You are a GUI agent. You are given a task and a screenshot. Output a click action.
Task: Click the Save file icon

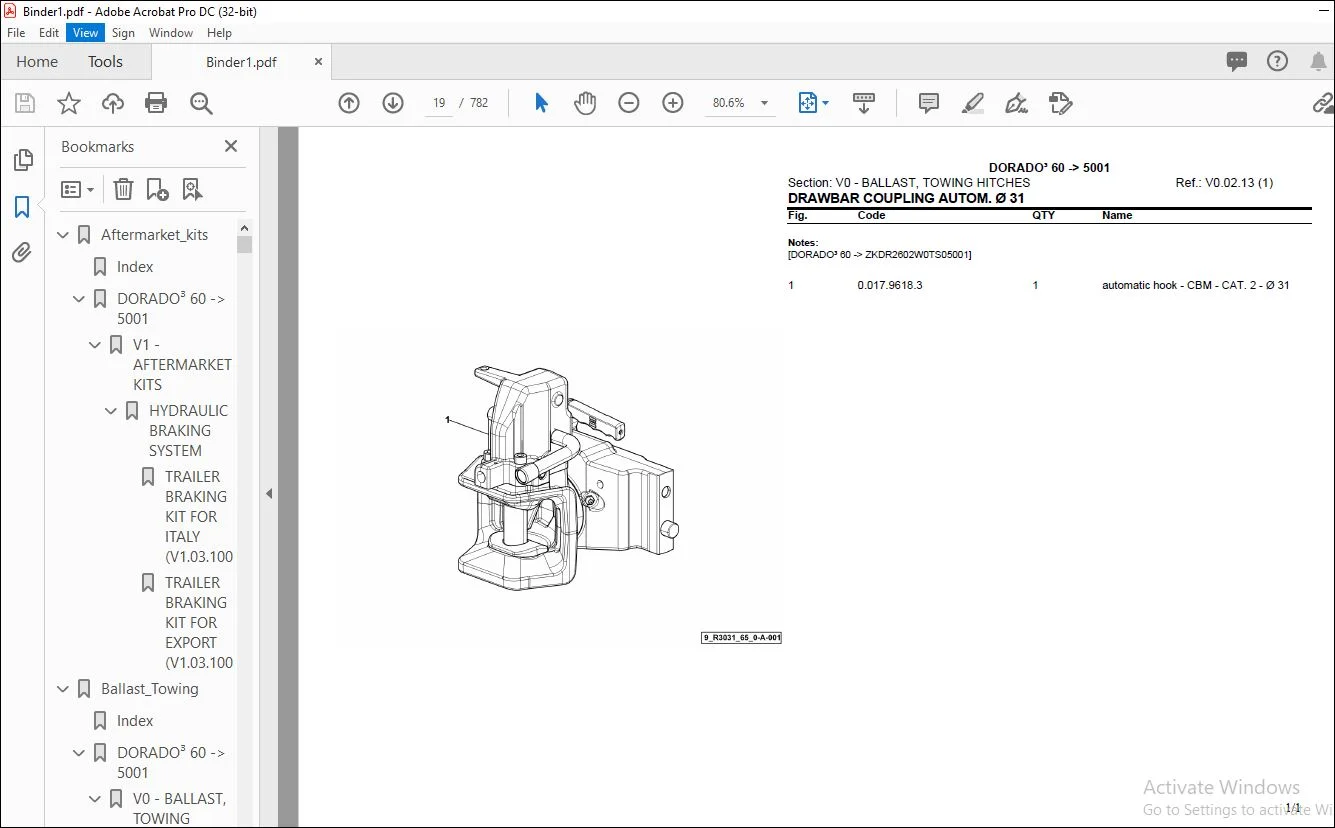(25, 103)
